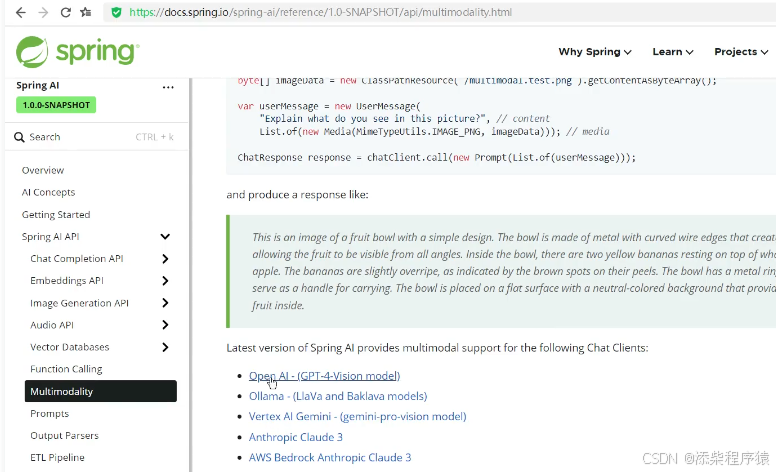Expand the Audio API chevron

point(165,325)
